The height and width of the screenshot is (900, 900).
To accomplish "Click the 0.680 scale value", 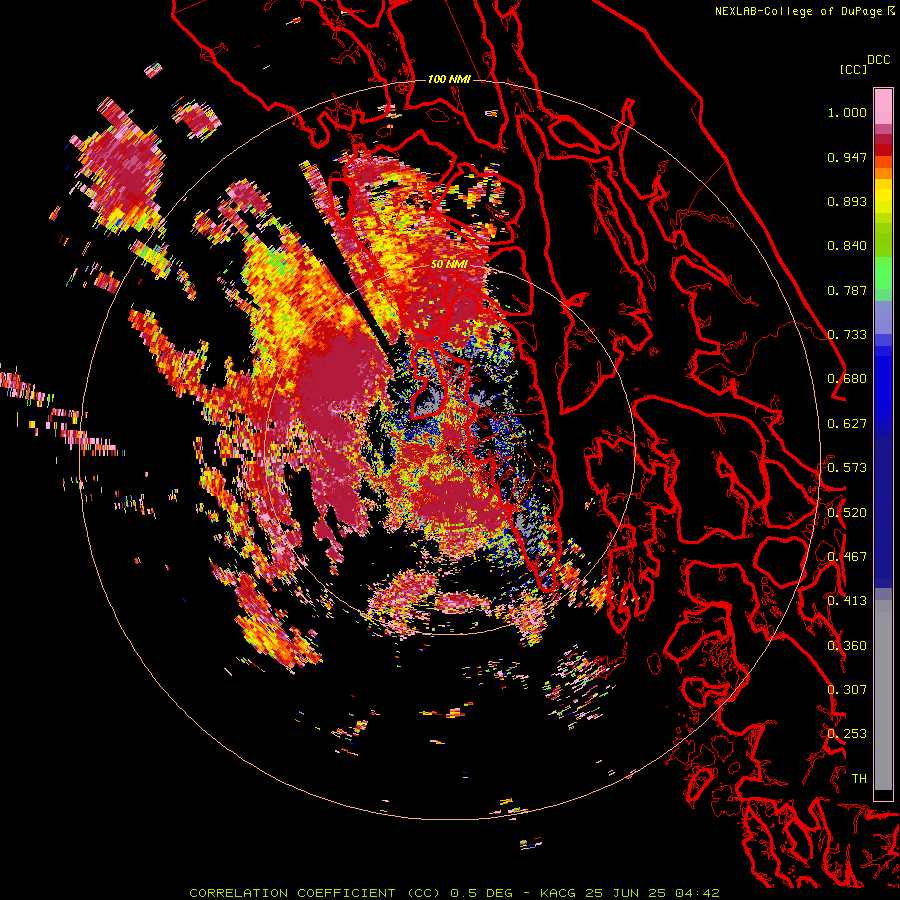I will tap(847, 379).
